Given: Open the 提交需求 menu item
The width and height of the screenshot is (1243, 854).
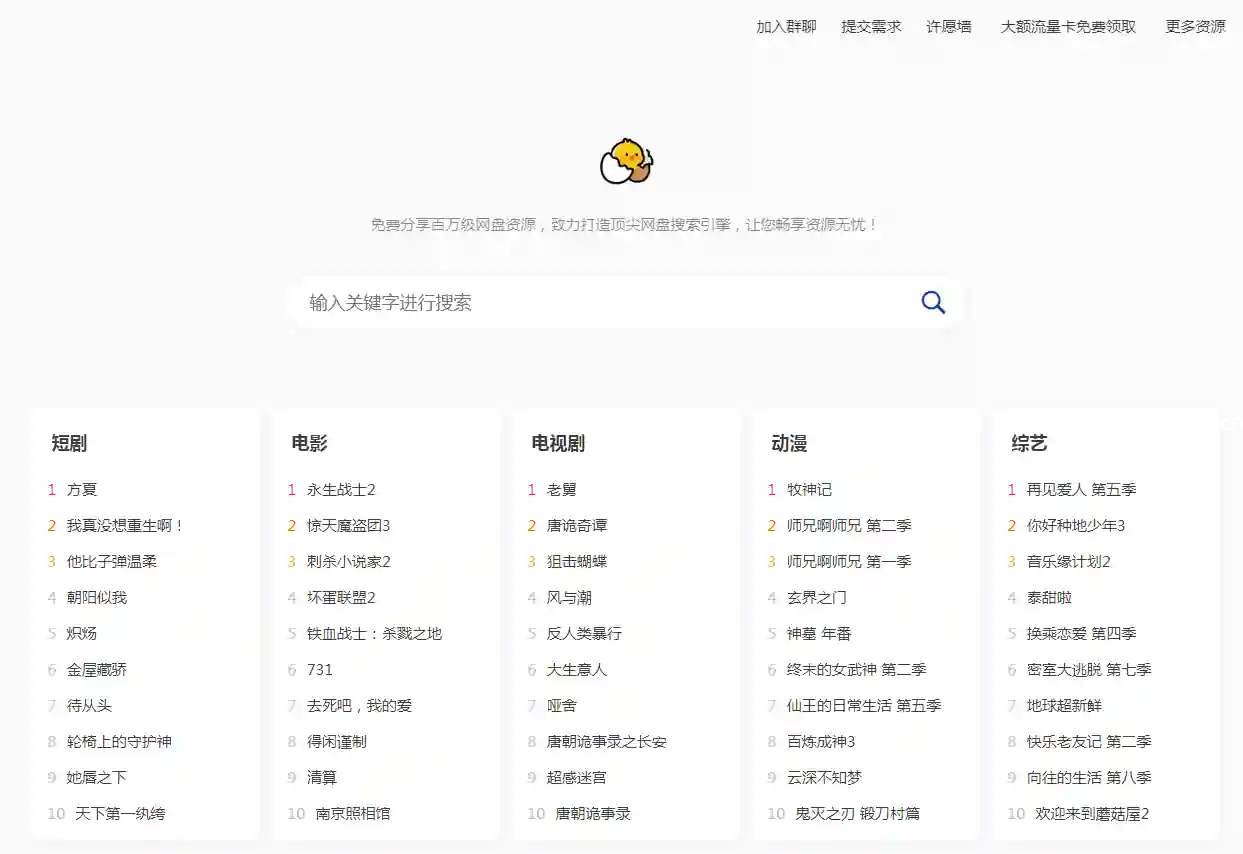Looking at the screenshot, I should pos(871,27).
